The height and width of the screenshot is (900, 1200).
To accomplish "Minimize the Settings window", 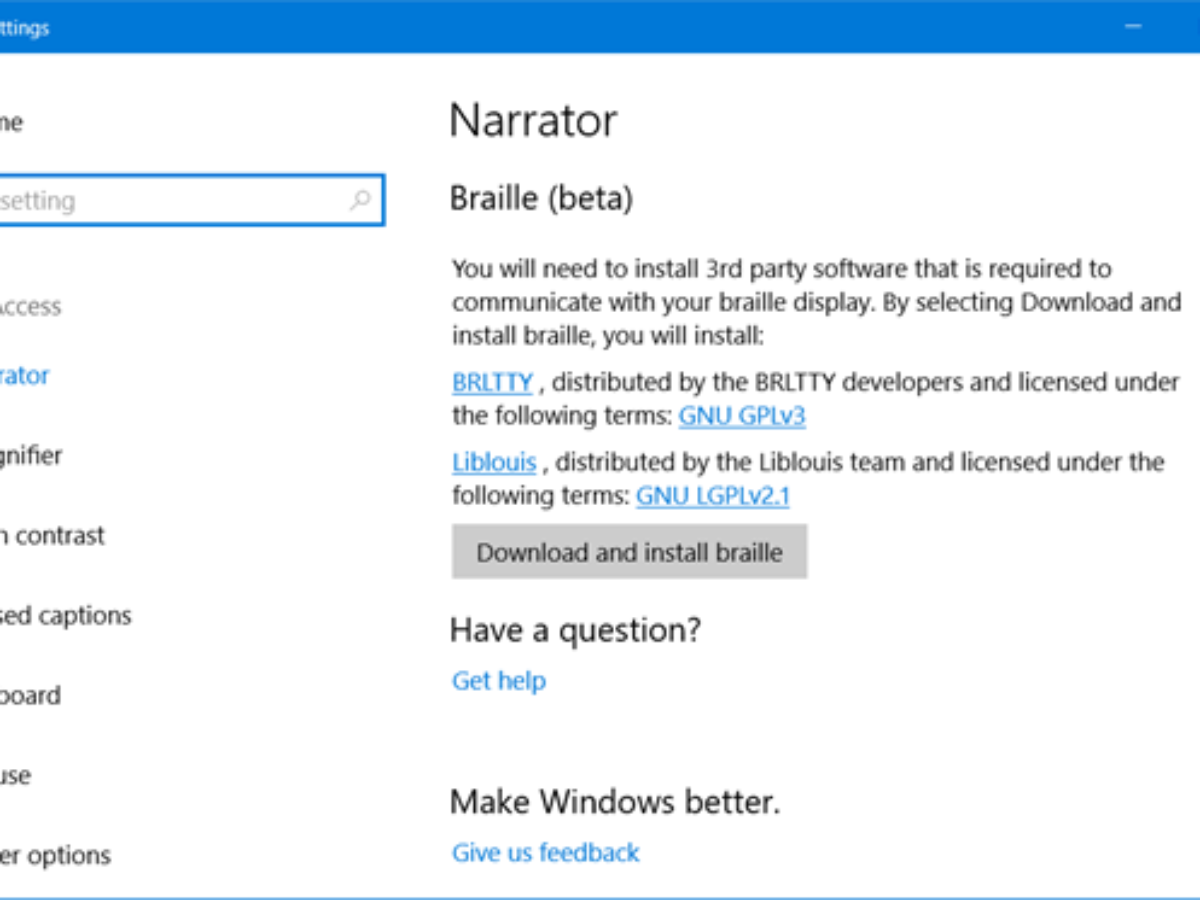I will [x=1133, y=26].
